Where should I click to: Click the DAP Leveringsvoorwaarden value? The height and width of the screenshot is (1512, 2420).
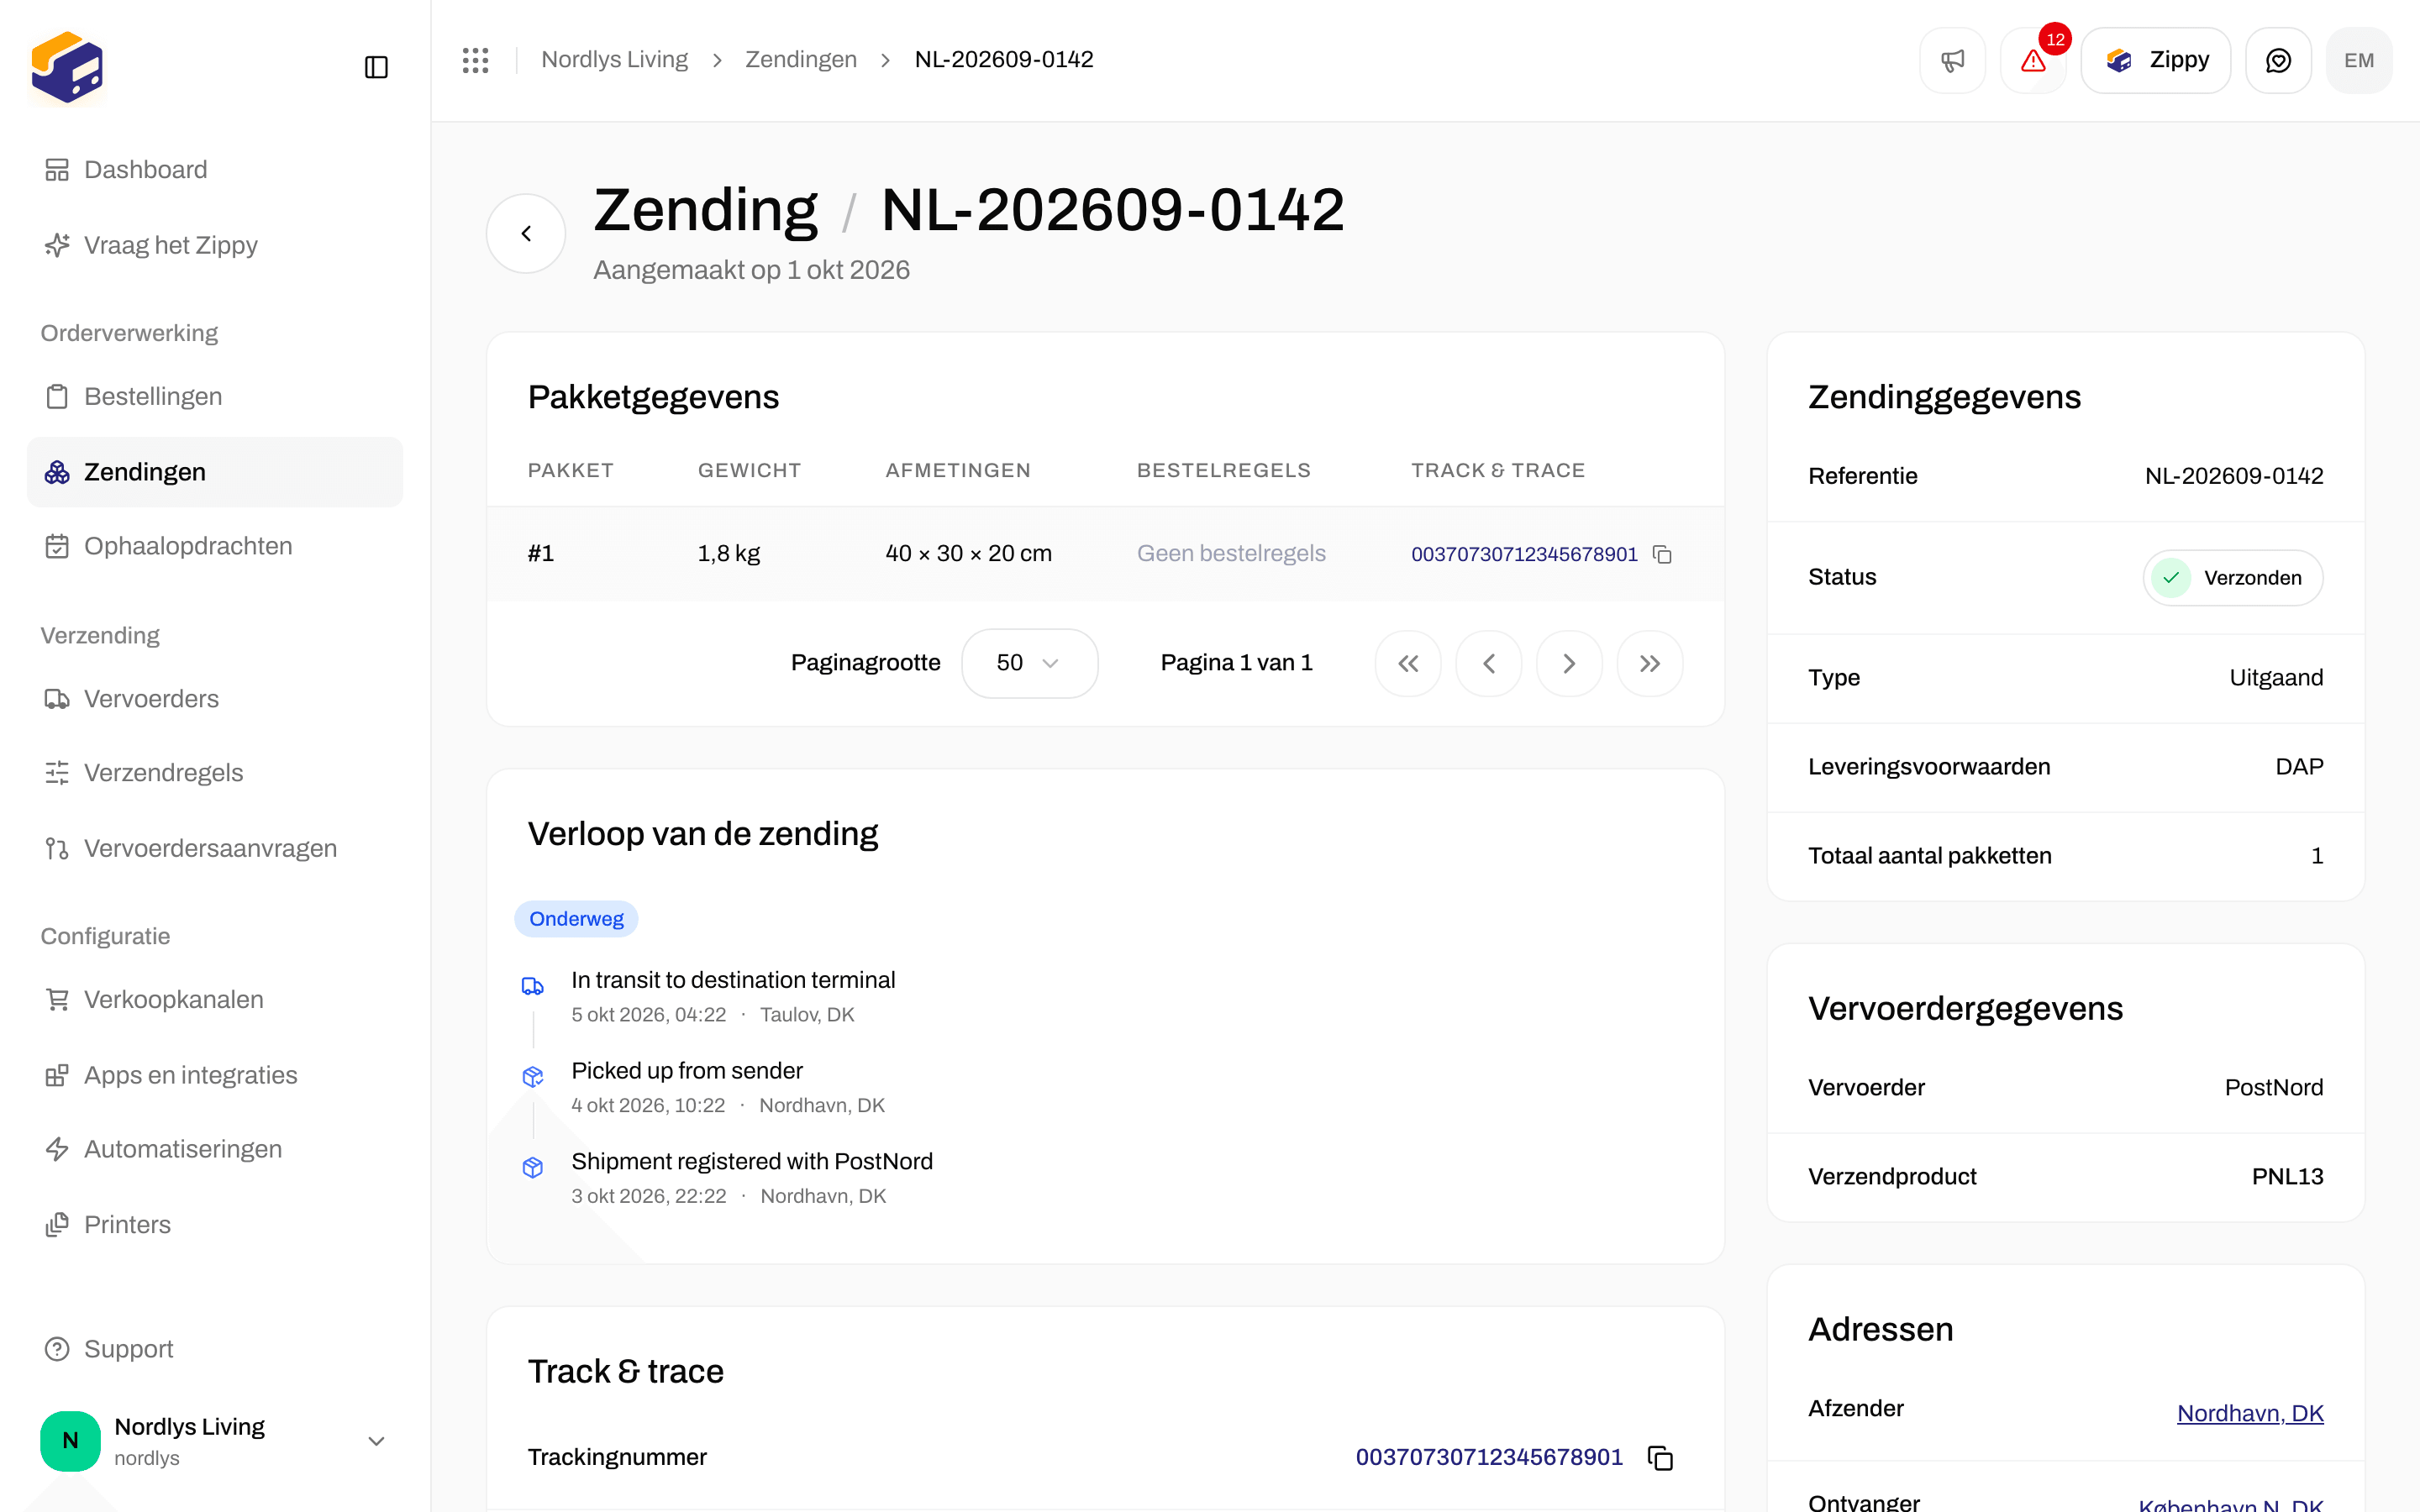point(2299,767)
